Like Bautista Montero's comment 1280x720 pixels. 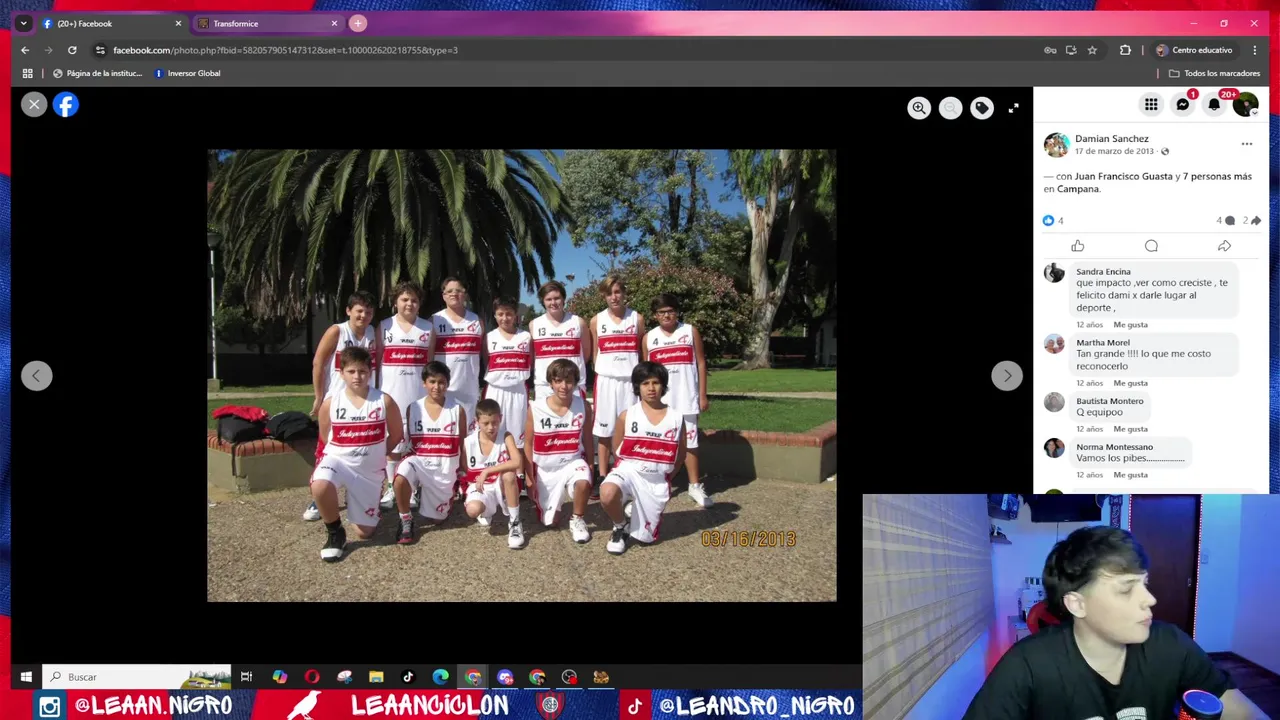tap(1130, 429)
